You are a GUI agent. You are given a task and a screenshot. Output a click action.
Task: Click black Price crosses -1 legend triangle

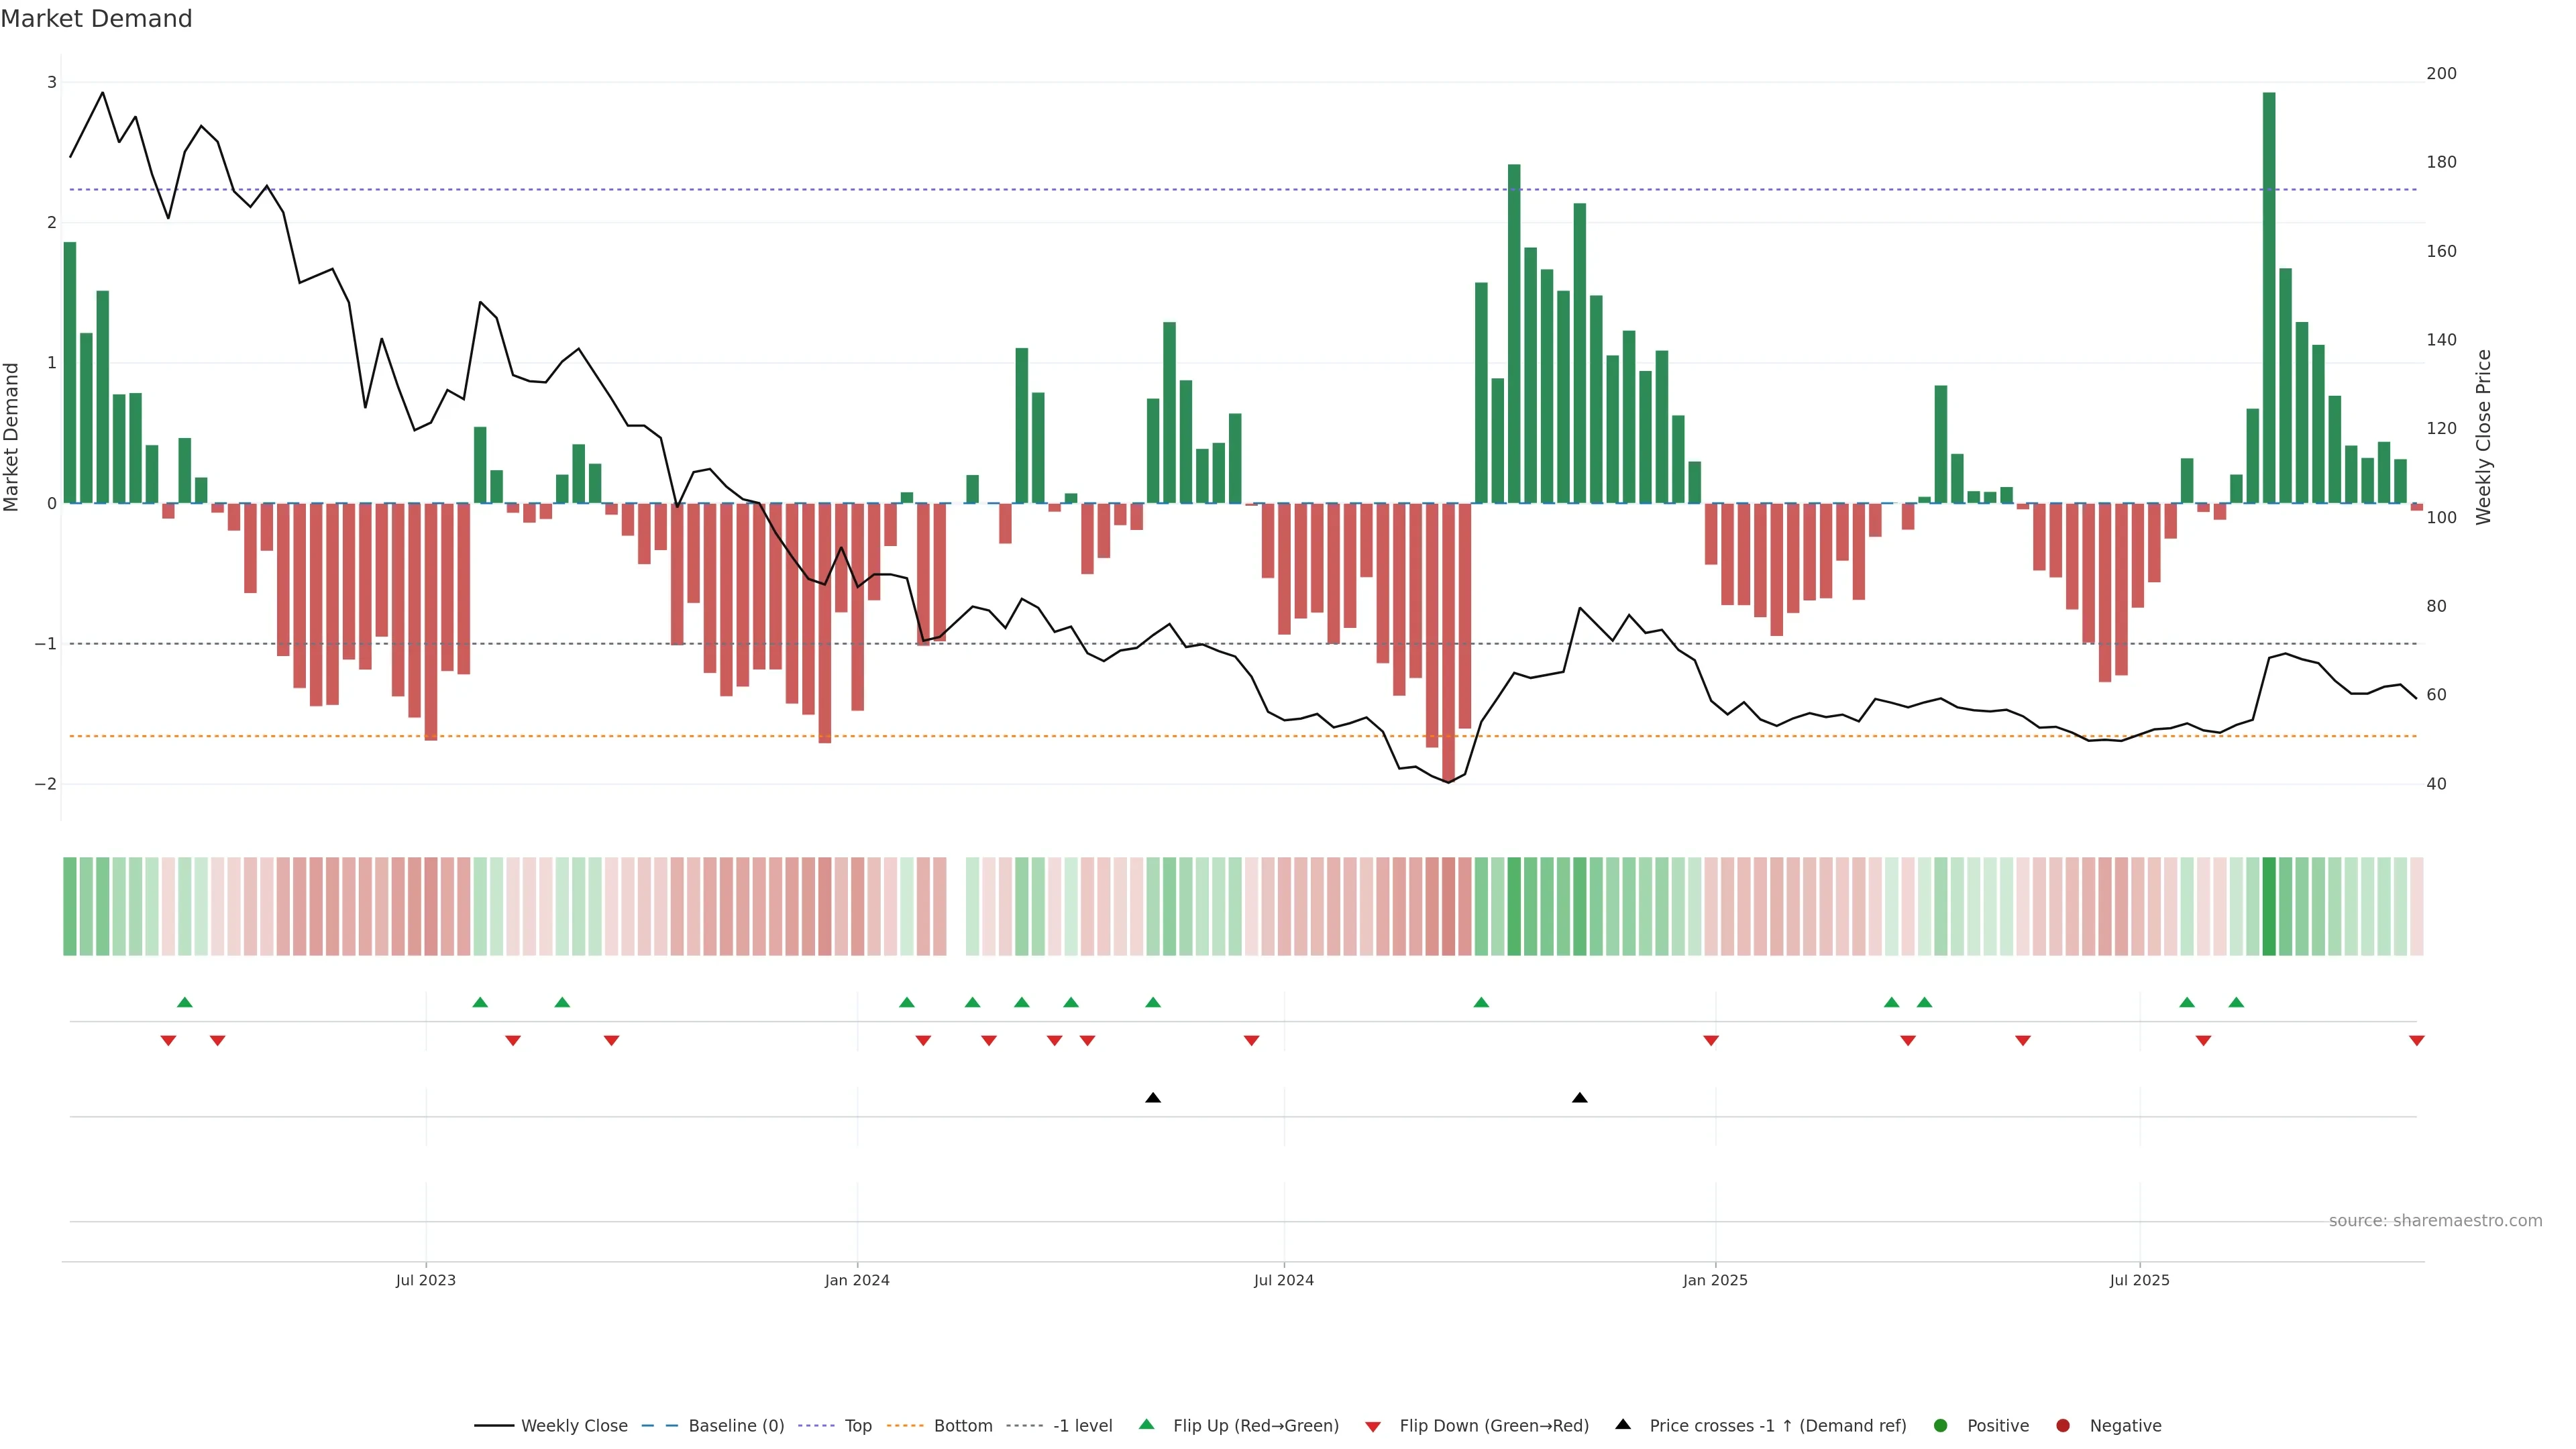click(1623, 1424)
